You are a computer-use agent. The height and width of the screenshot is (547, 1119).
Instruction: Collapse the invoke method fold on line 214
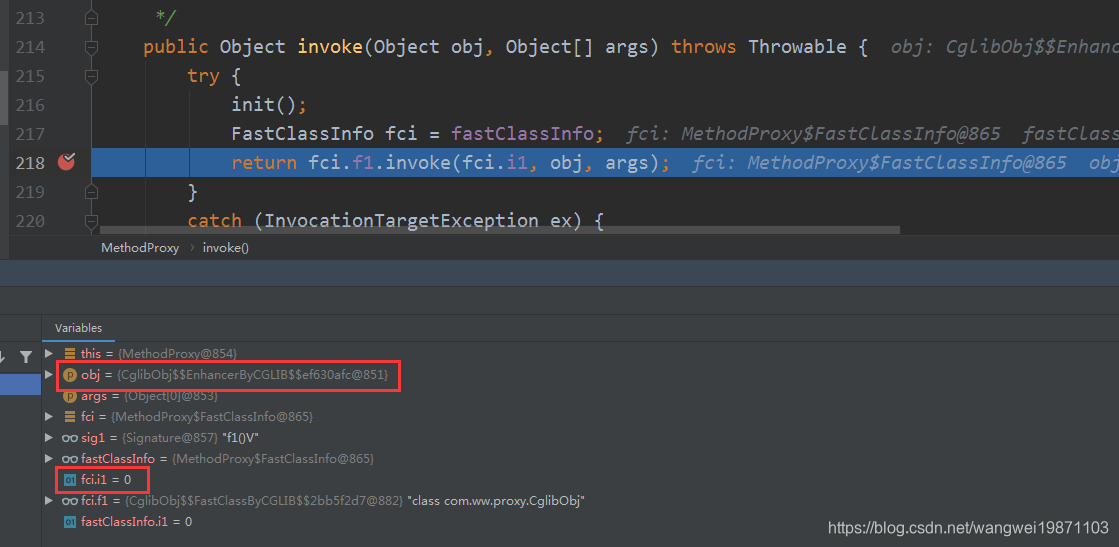[91, 47]
